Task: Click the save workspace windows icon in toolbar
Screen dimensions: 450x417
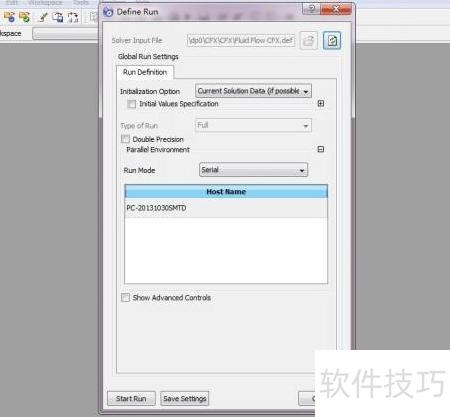Action: (x=58, y=17)
